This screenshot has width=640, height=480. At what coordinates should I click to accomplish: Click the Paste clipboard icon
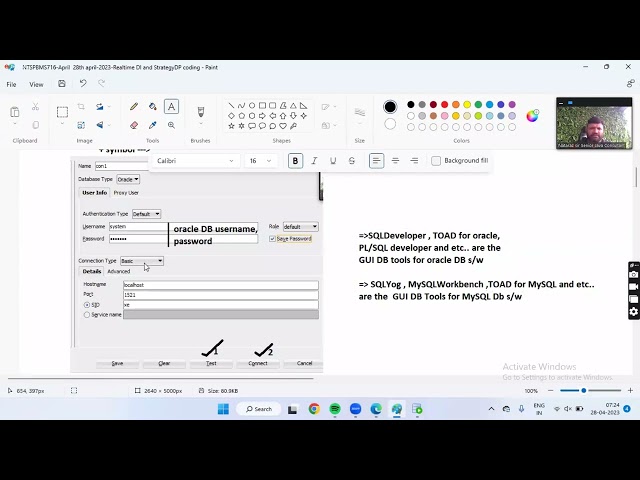[x=15, y=111]
